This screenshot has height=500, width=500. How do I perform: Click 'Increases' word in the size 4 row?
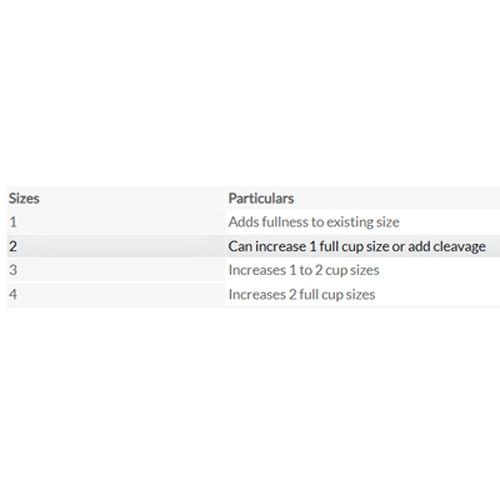tap(257, 295)
